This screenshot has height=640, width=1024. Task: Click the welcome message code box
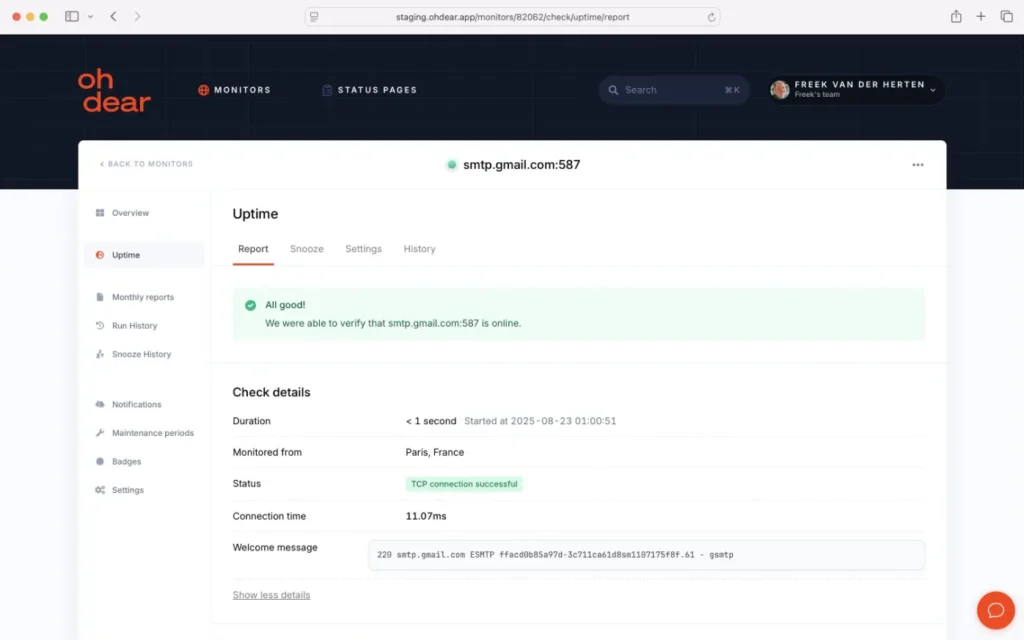[x=646, y=554]
